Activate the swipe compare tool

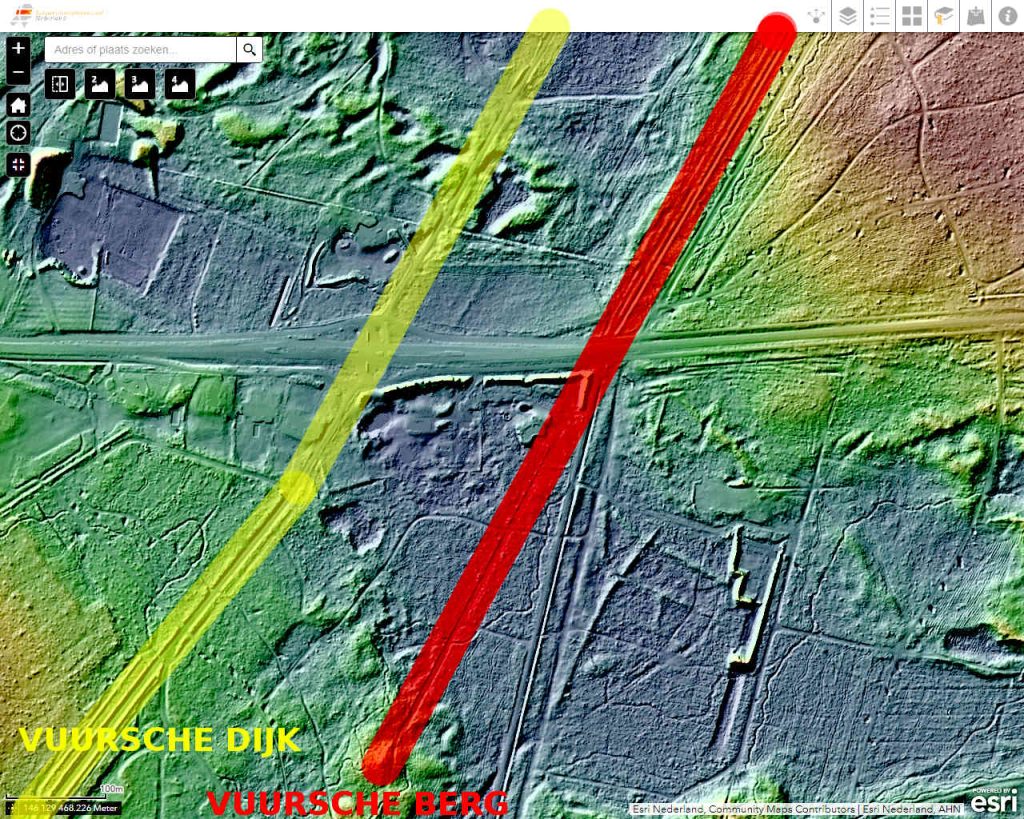point(60,84)
